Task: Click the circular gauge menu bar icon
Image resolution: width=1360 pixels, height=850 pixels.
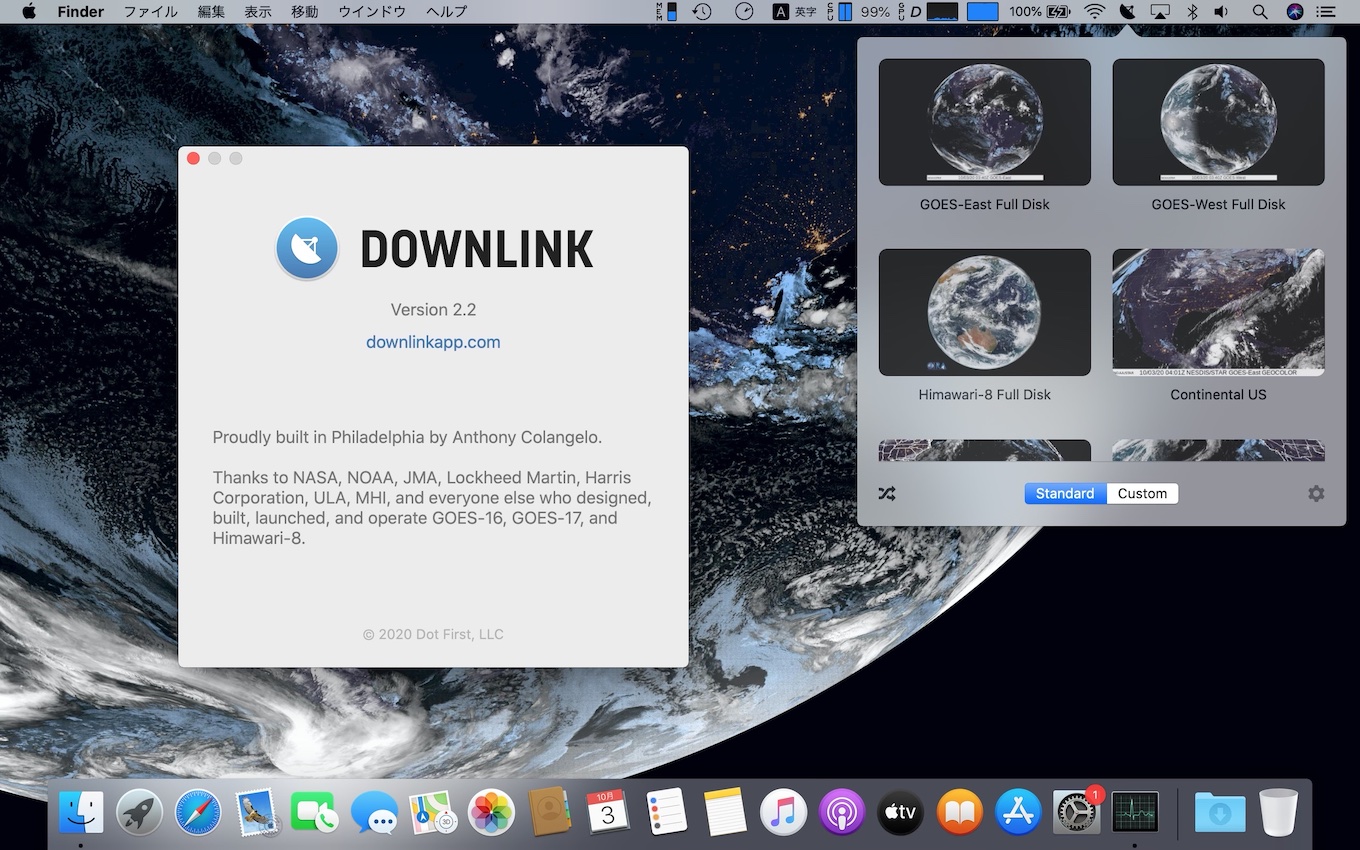Action: click(744, 12)
